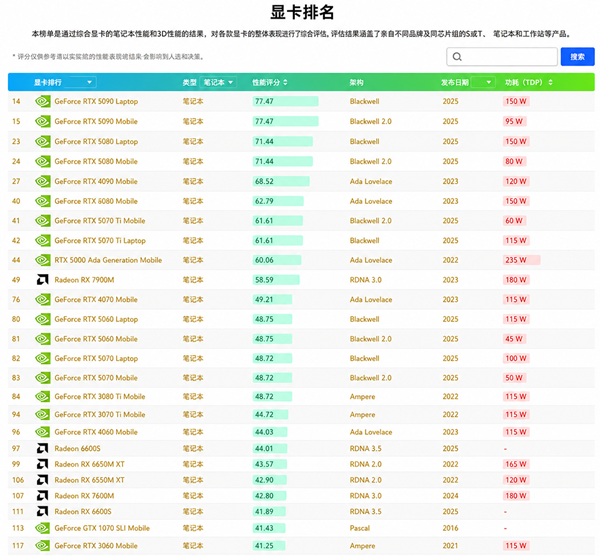The width and height of the screenshot is (600, 556).
Task: Open Radeon RX 7900M link
Action: tap(84, 280)
